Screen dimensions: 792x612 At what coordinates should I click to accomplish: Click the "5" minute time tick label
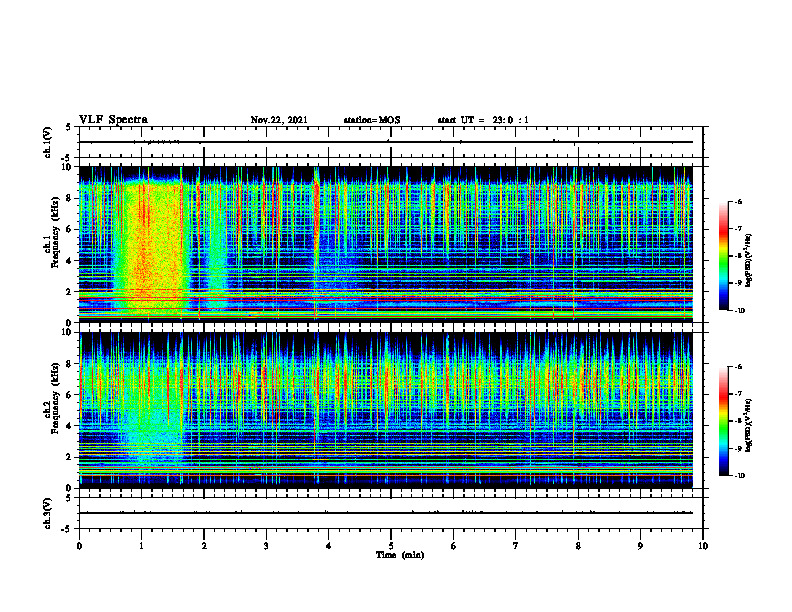coord(391,546)
